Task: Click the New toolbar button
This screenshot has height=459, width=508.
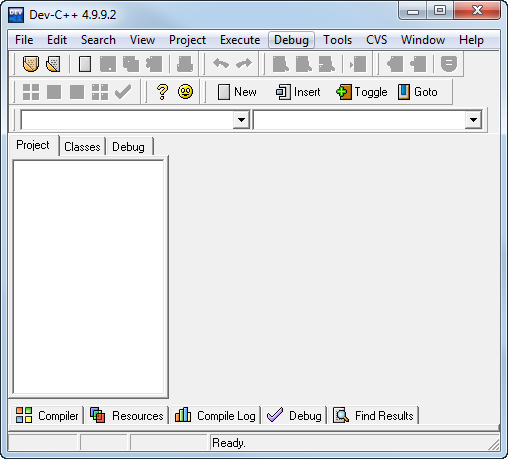Action: (x=237, y=92)
